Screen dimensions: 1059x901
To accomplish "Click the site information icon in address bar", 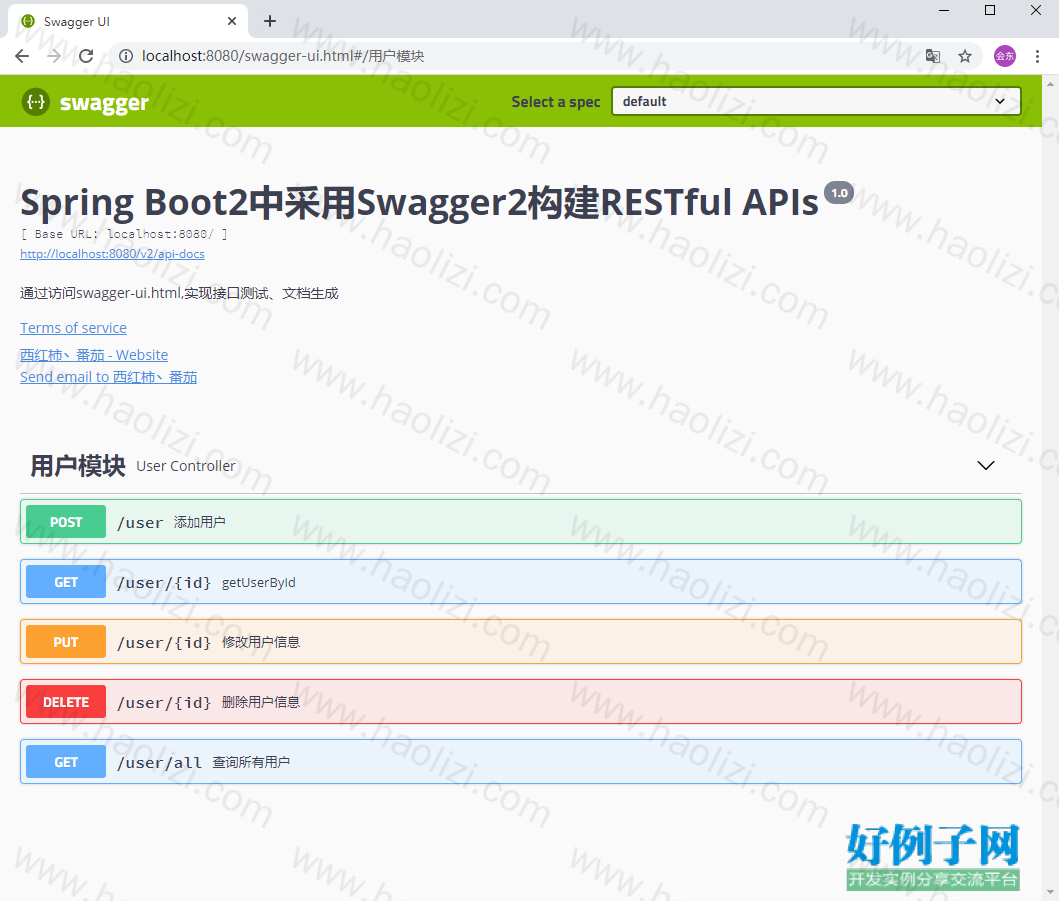I will coord(126,56).
